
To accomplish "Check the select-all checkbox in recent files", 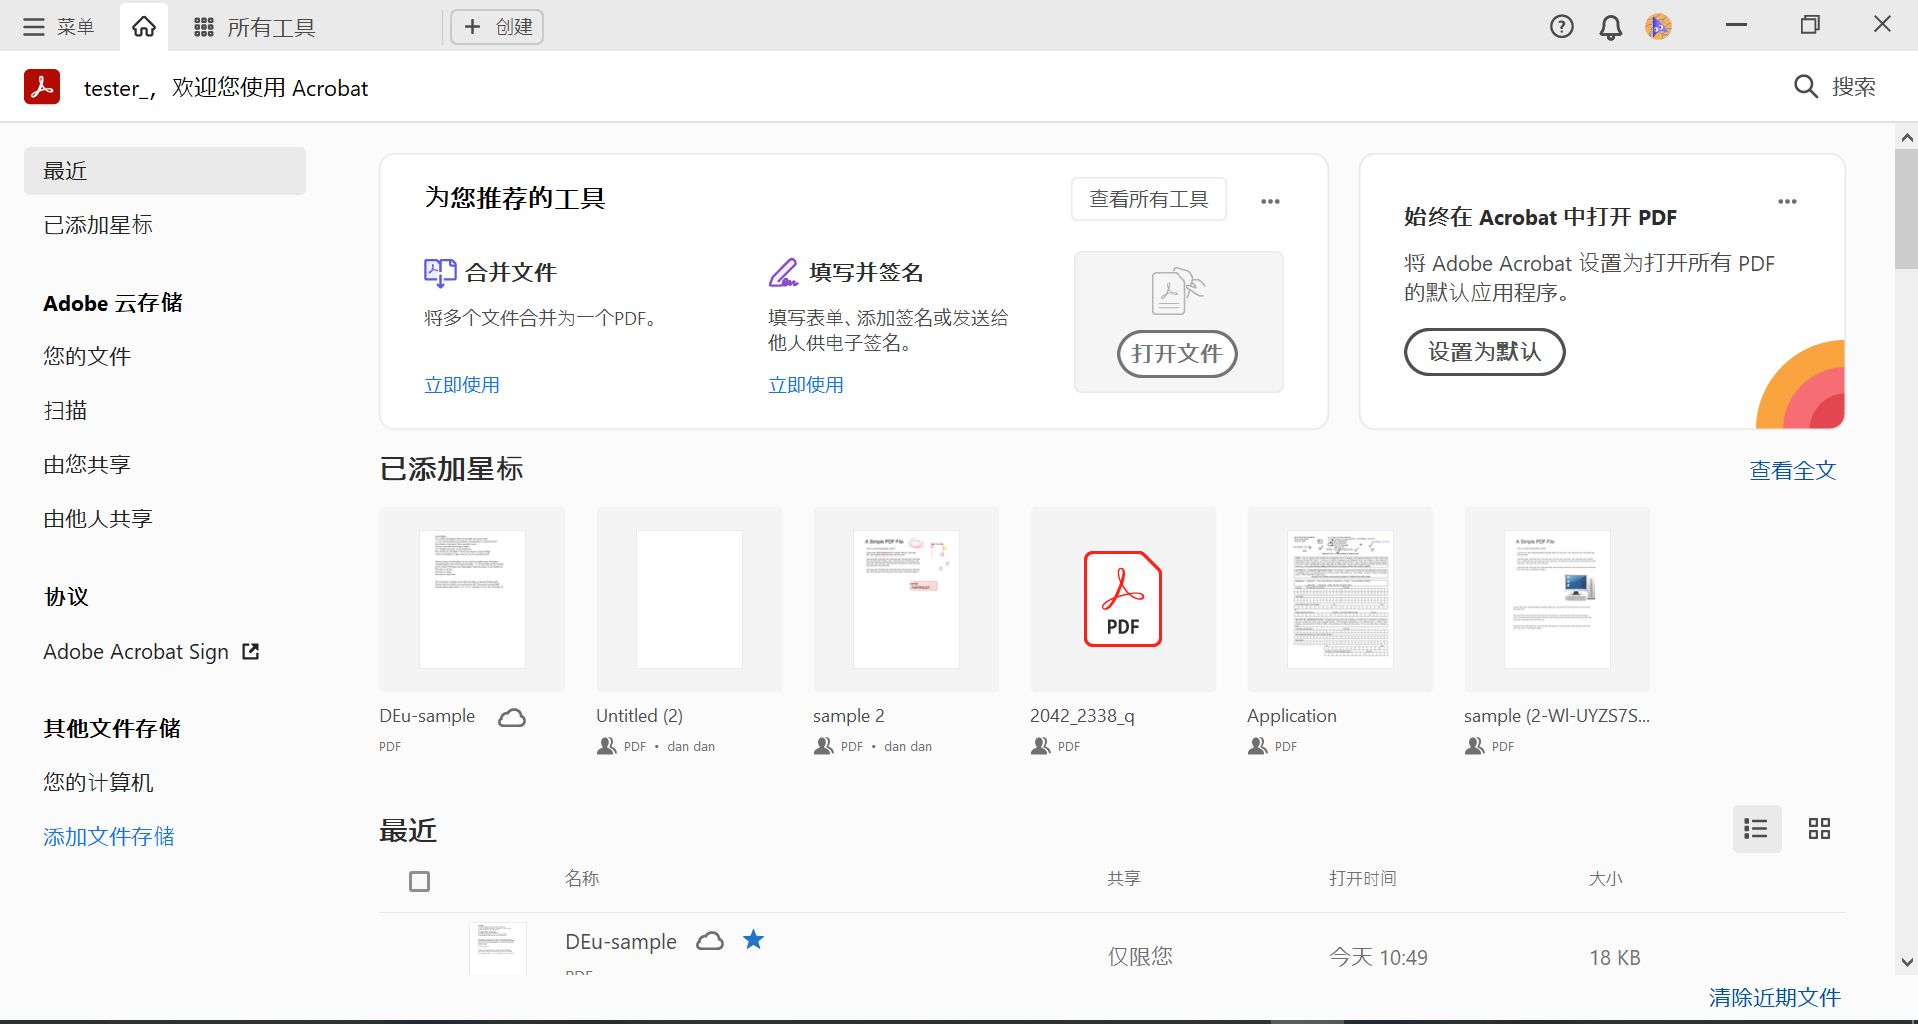I will 419,881.
